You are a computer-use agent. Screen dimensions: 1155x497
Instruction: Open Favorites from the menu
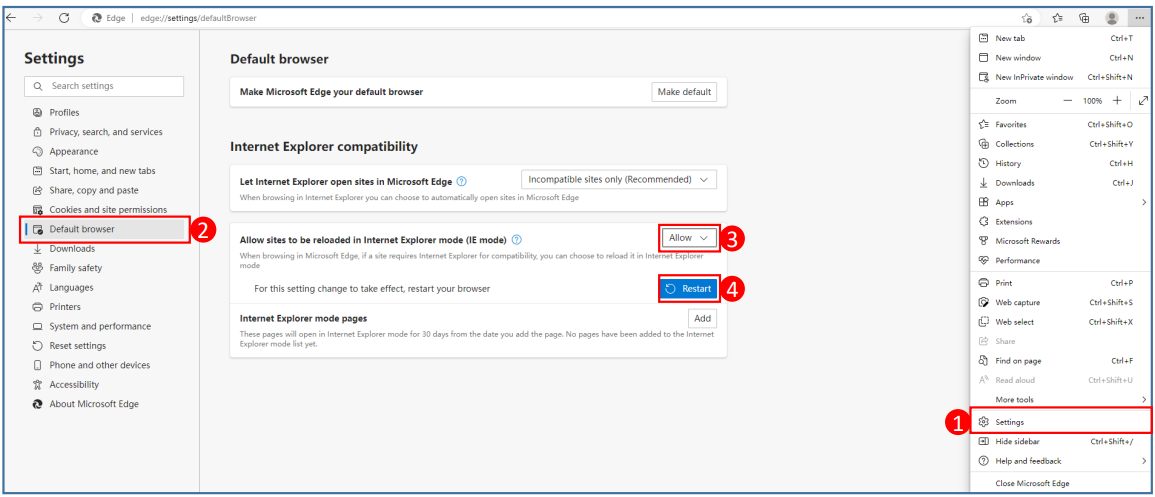click(x=1059, y=124)
